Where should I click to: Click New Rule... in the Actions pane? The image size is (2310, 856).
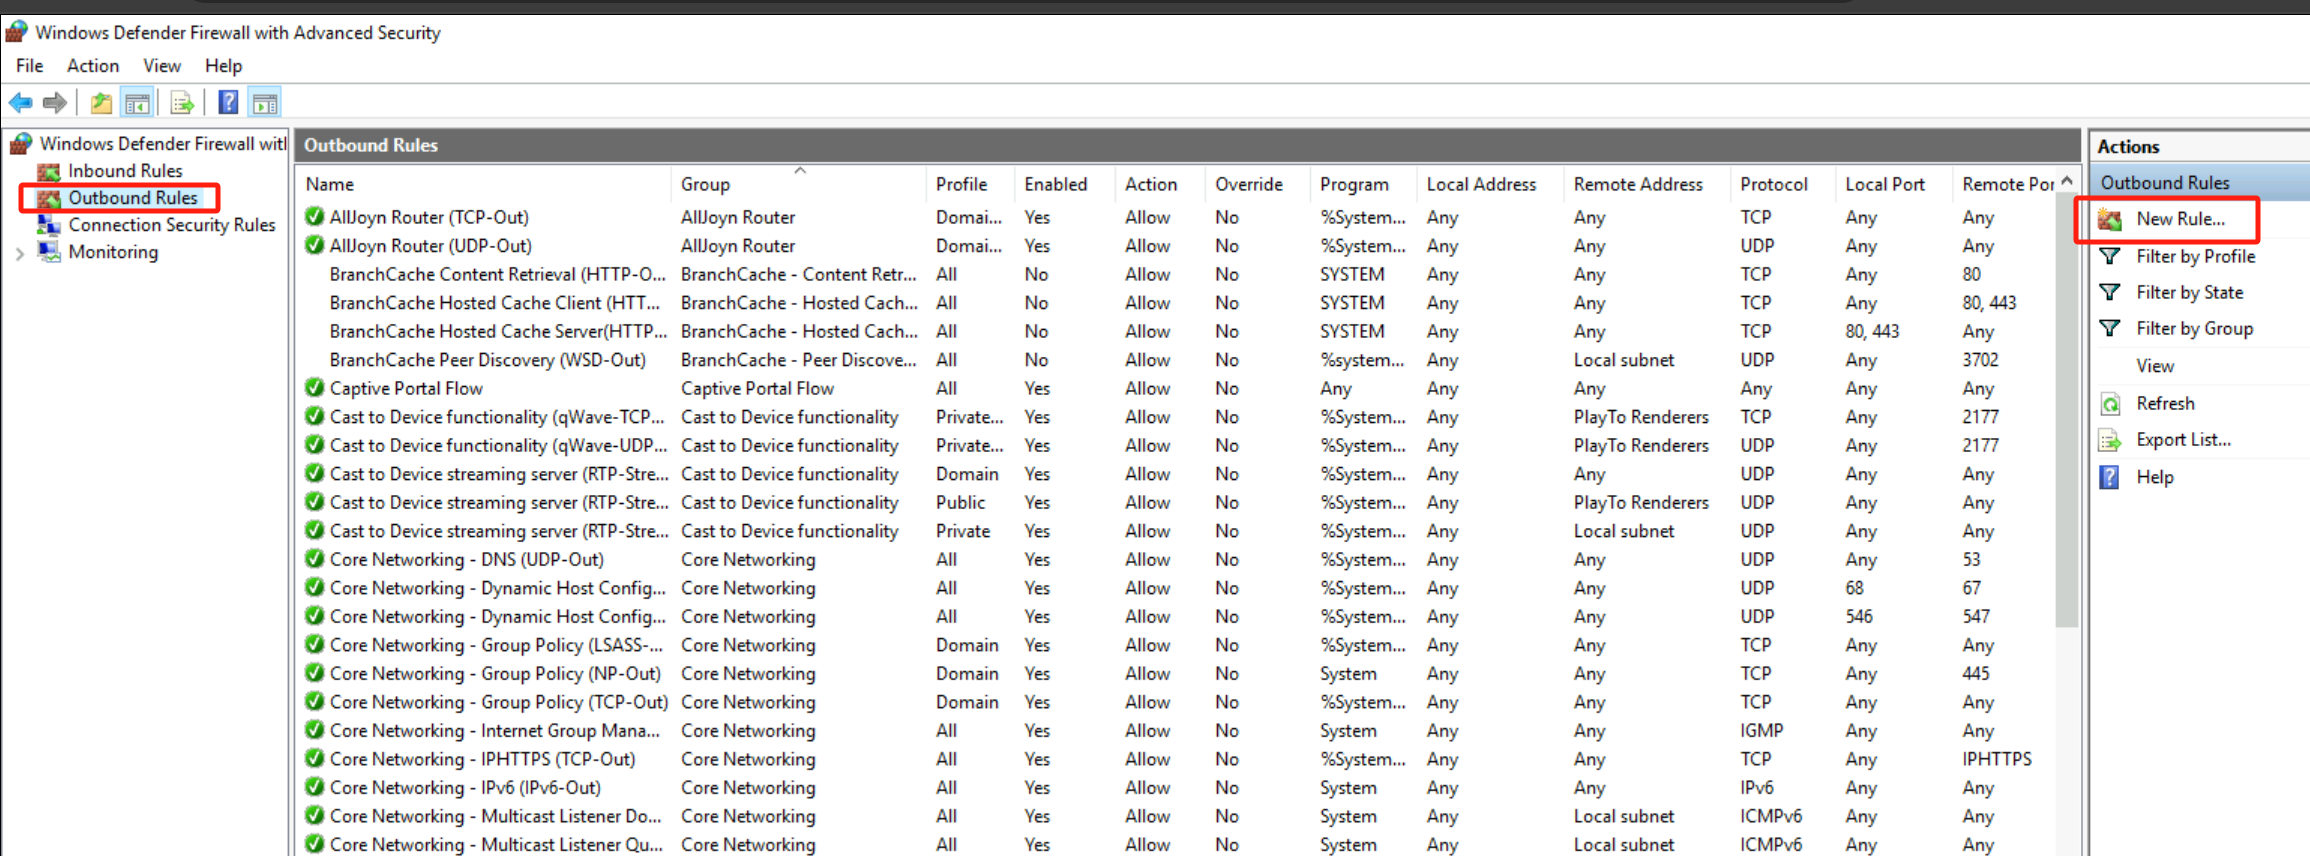[2181, 219]
